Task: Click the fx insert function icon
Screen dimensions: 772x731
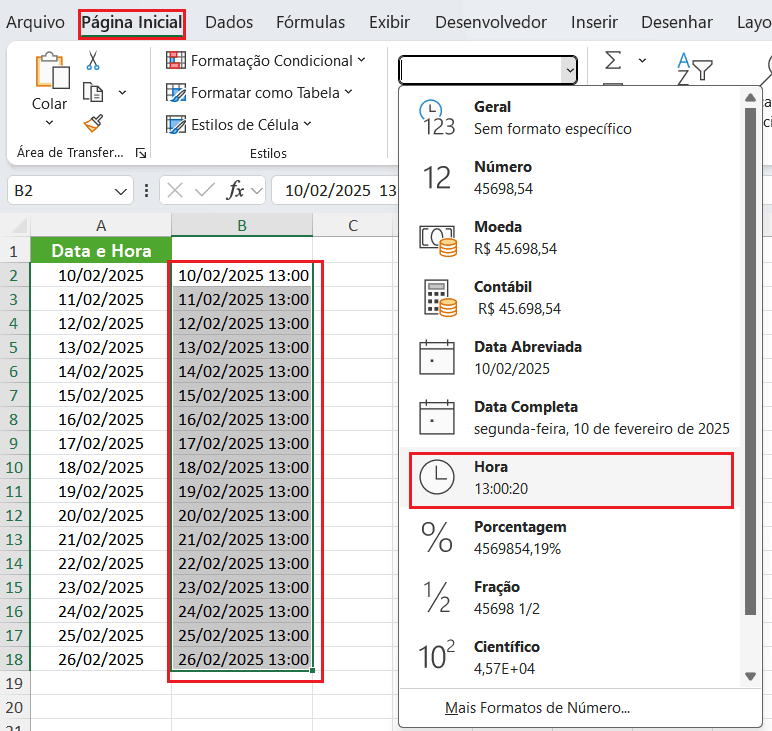Action: 236,190
